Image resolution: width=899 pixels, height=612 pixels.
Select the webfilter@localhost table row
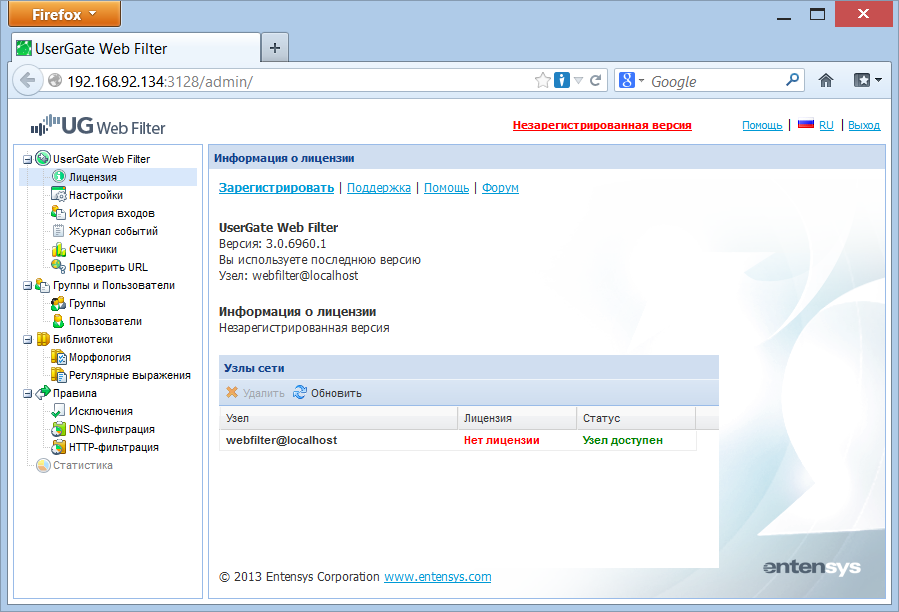click(x=458, y=440)
